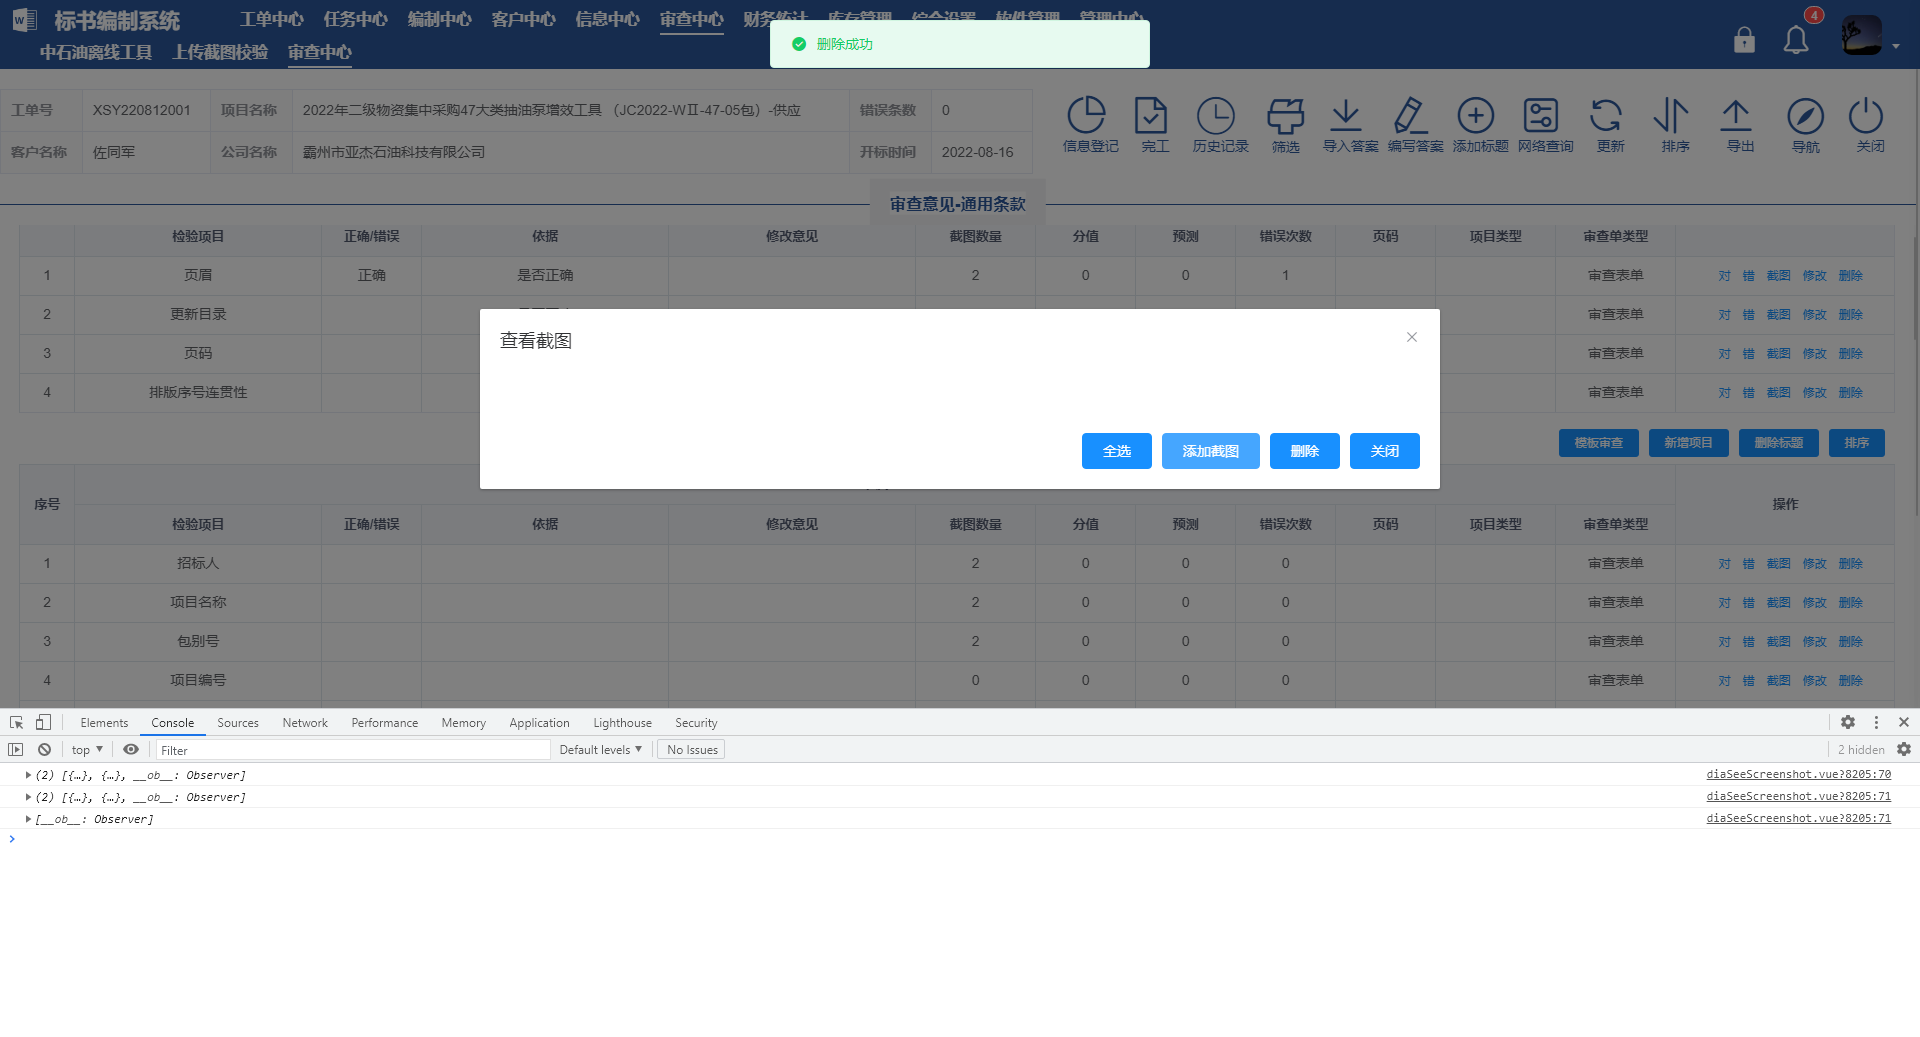The height and width of the screenshot is (1037, 1920).
Task: Click the 信息登记 pie chart icon
Action: pyautogui.click(x=1087, y=115)
